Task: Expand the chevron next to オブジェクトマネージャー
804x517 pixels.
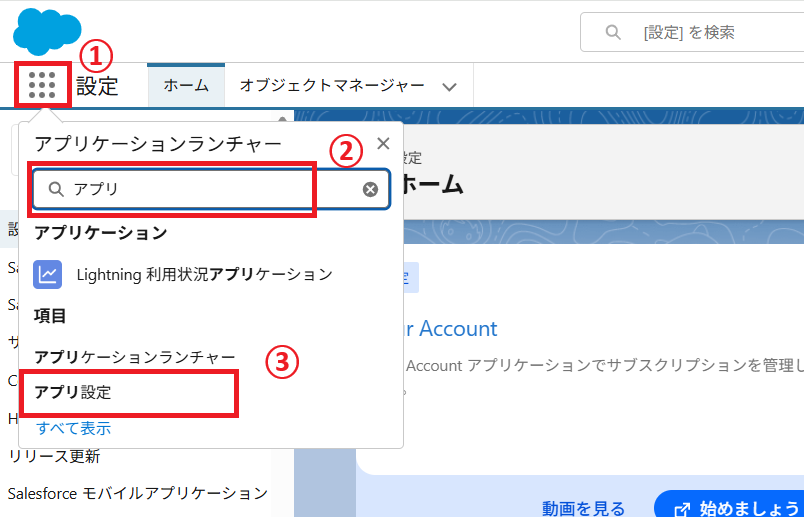Action: [x=450, y=87]
